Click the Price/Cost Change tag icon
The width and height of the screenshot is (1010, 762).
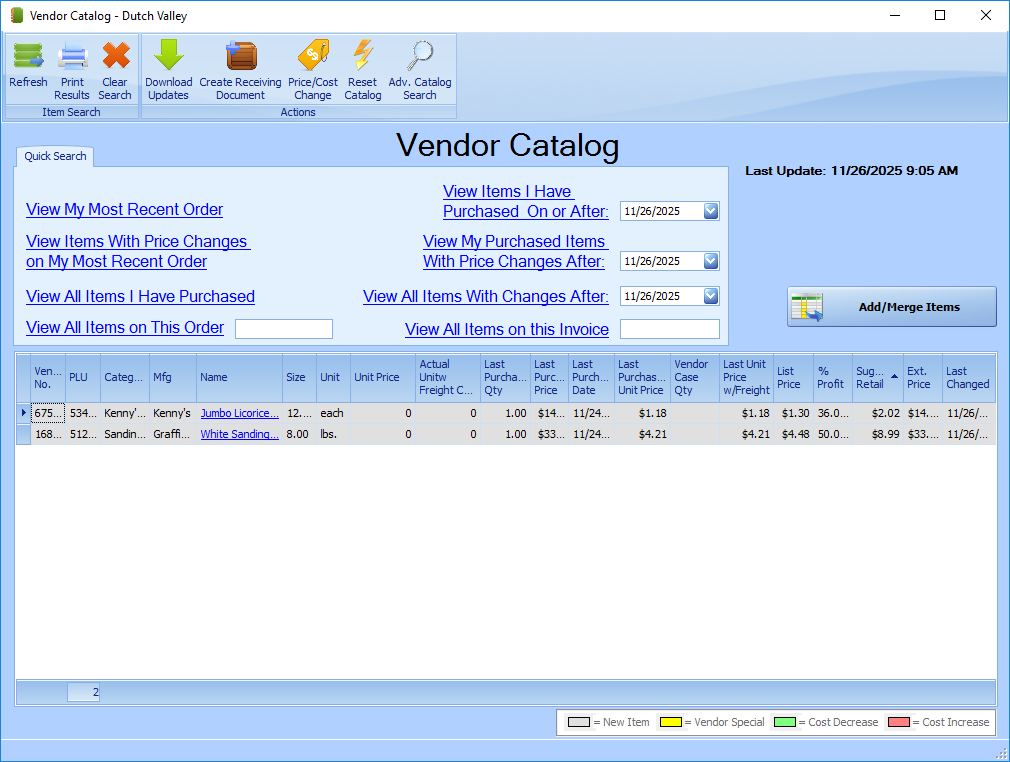click(x=312, y=57)
